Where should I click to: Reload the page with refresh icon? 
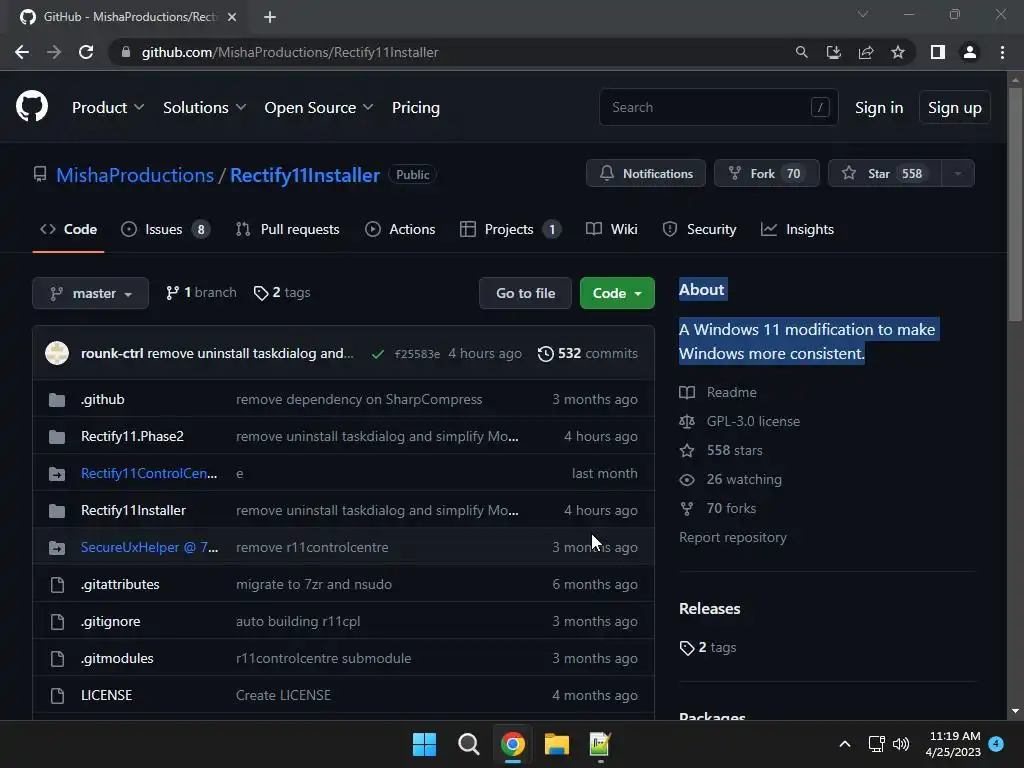coord(86,52)
